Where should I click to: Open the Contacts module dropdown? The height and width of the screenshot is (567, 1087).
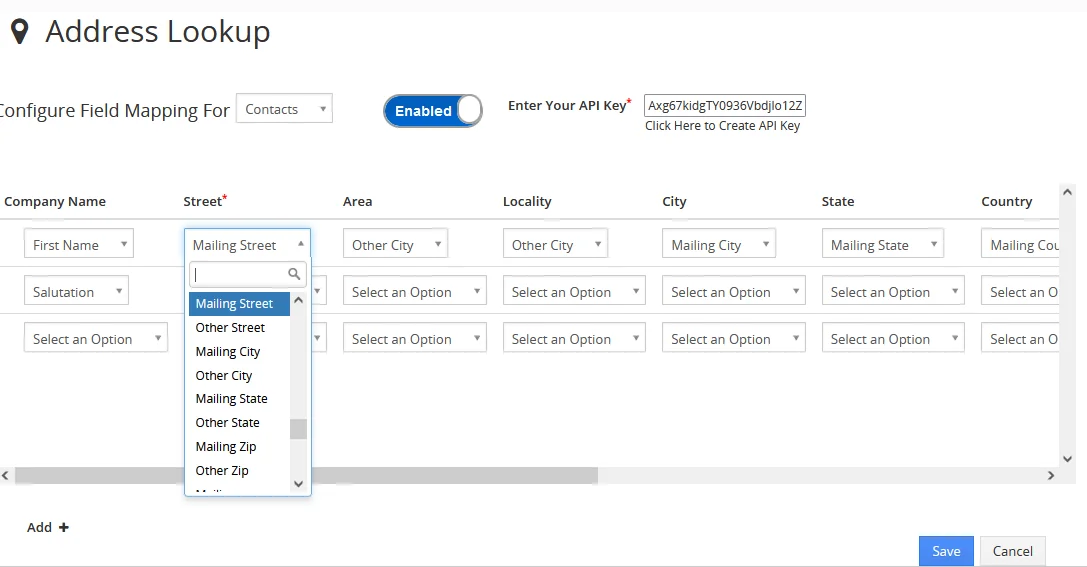tap(284, 109)
